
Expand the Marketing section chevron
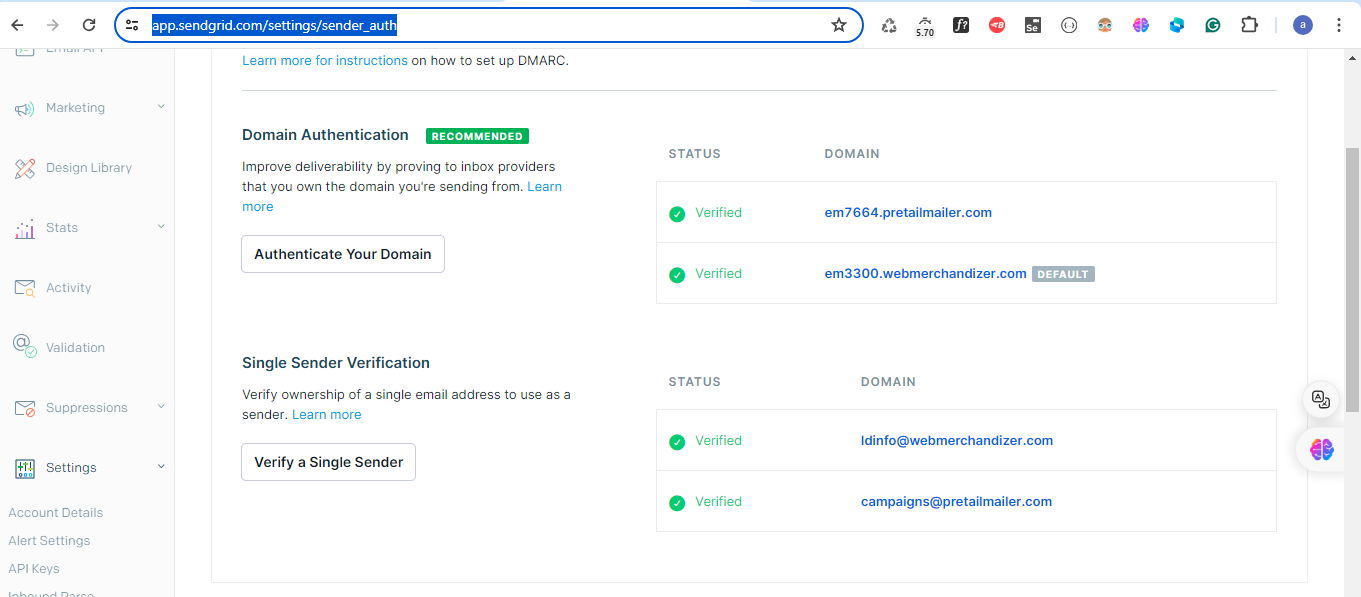pos(161,107)
